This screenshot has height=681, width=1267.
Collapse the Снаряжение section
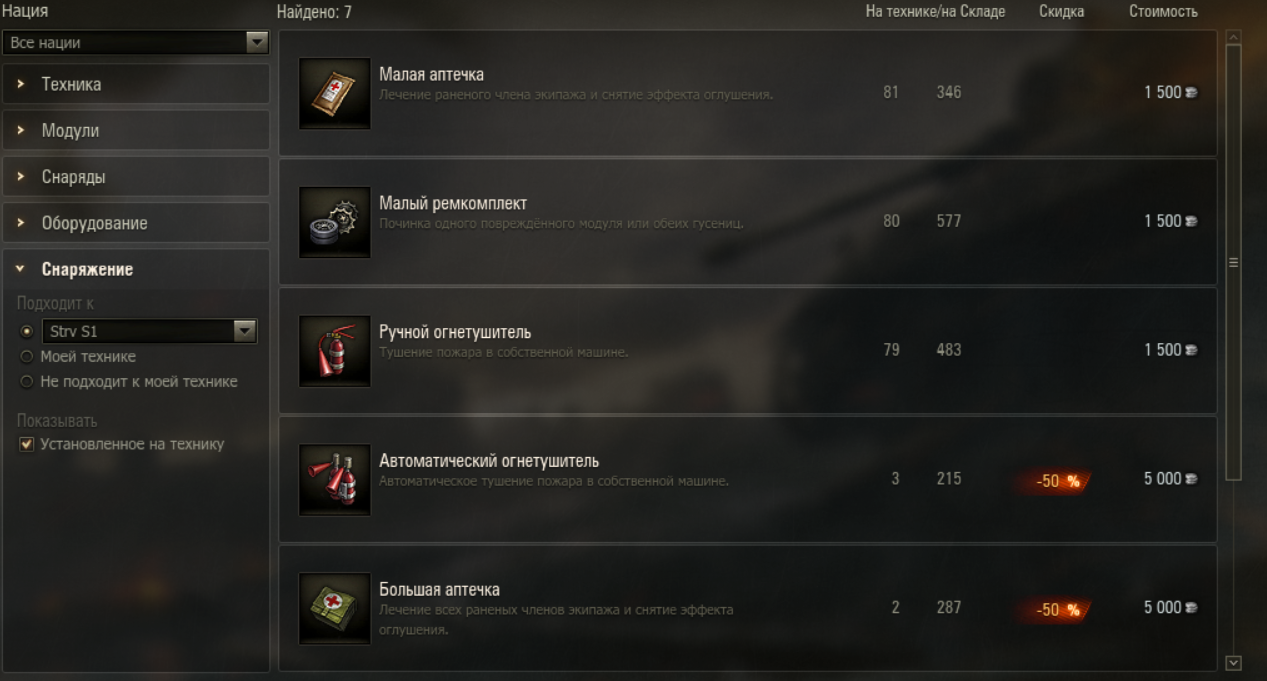coord(136,269)
